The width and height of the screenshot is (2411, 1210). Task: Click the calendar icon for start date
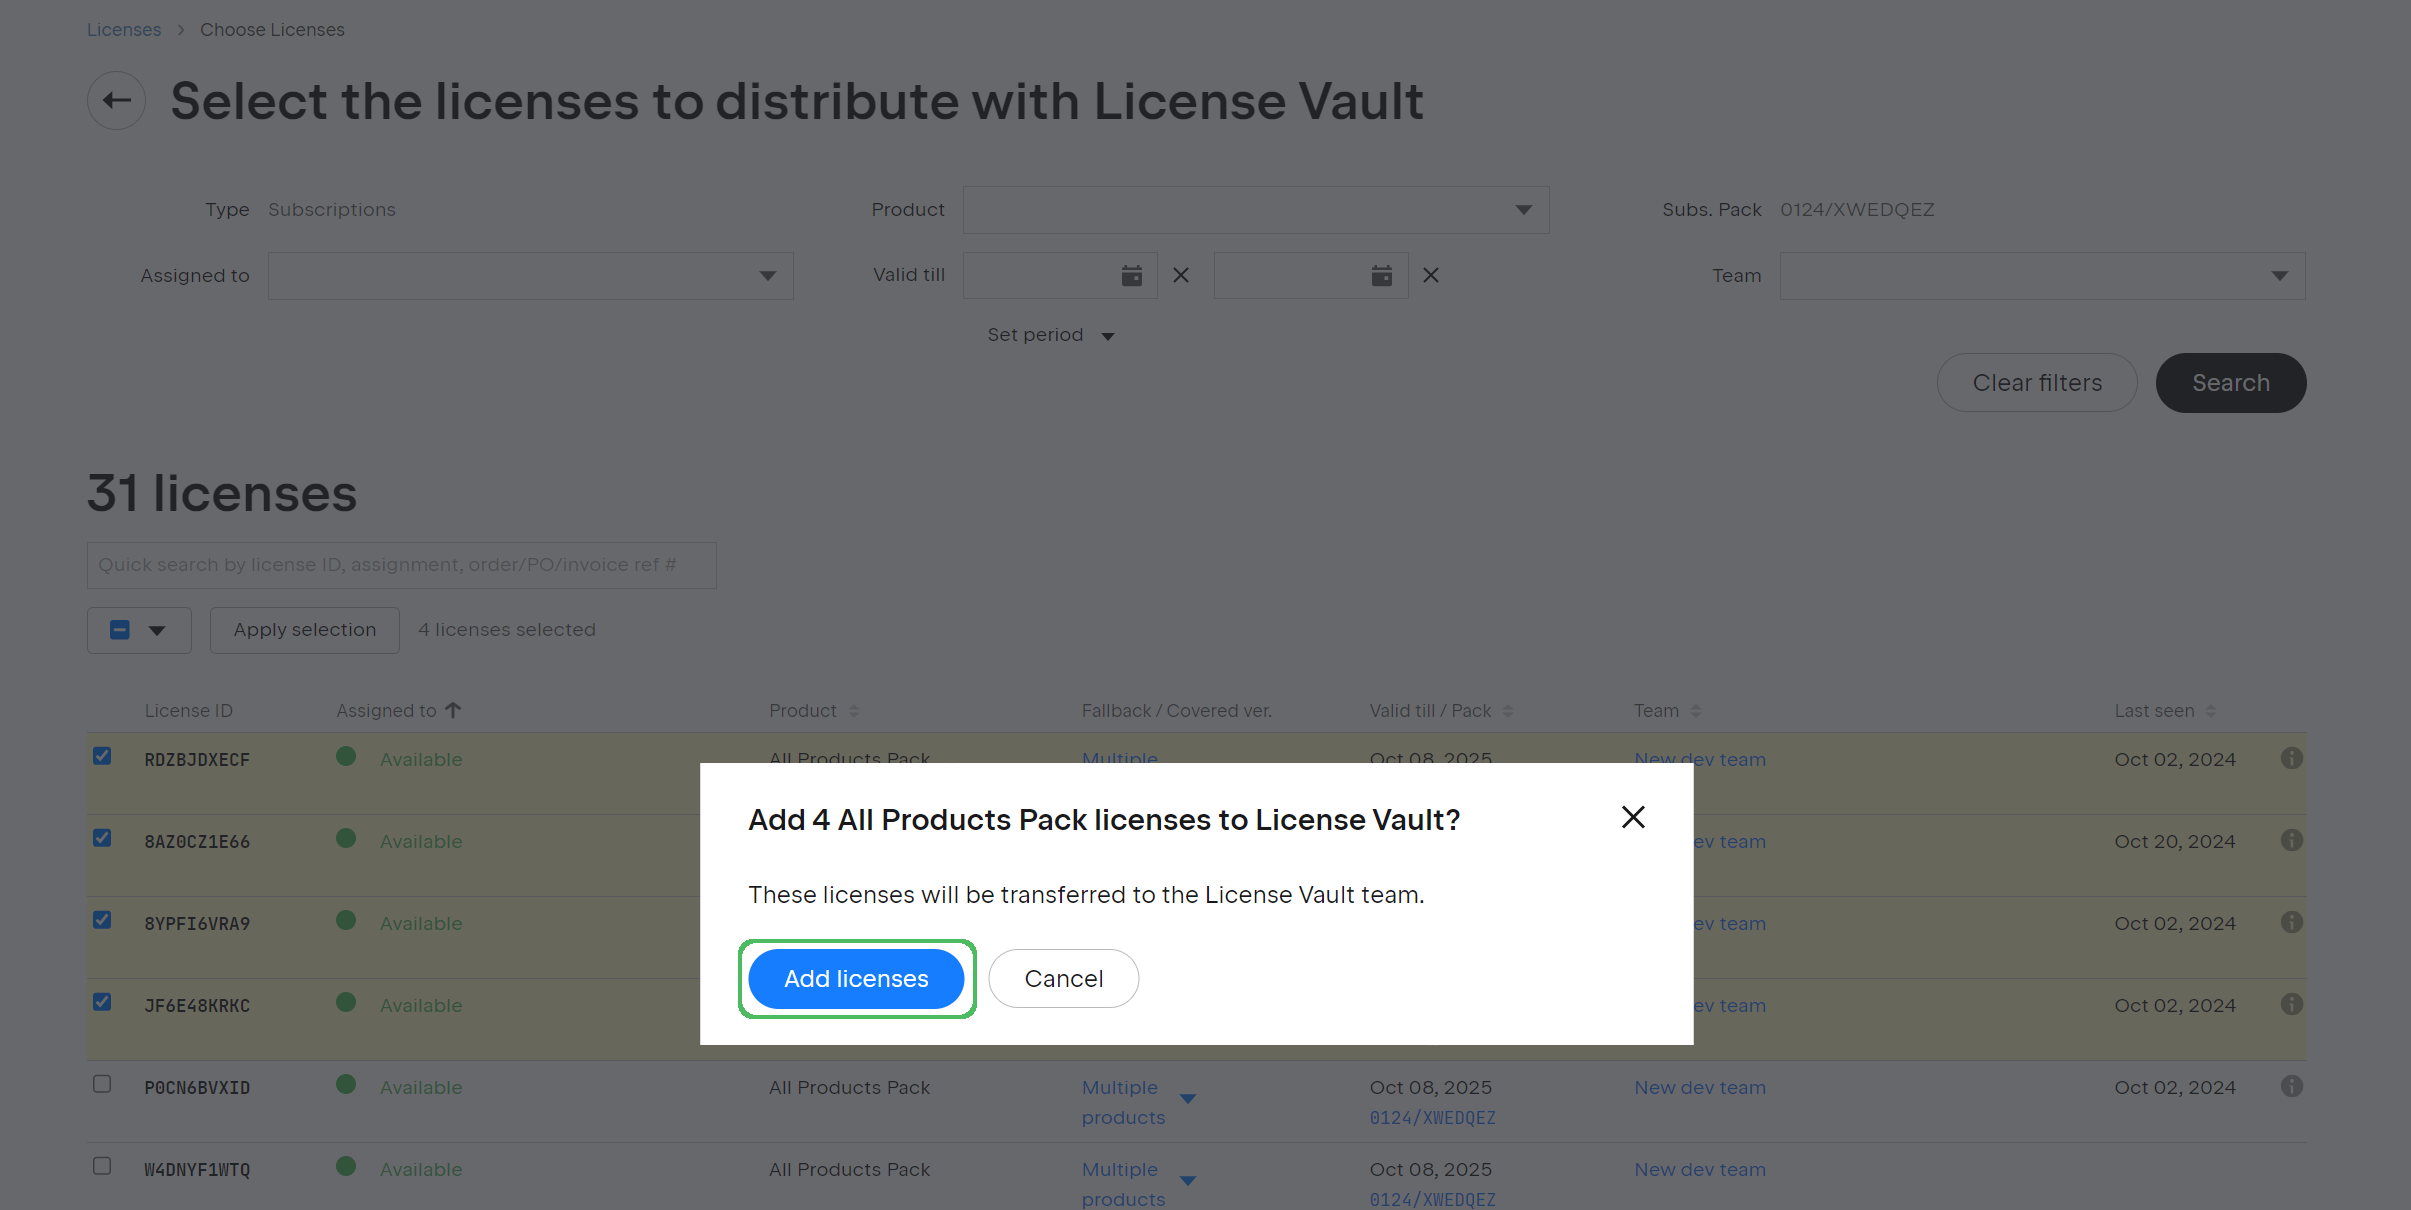point(1131,276)
